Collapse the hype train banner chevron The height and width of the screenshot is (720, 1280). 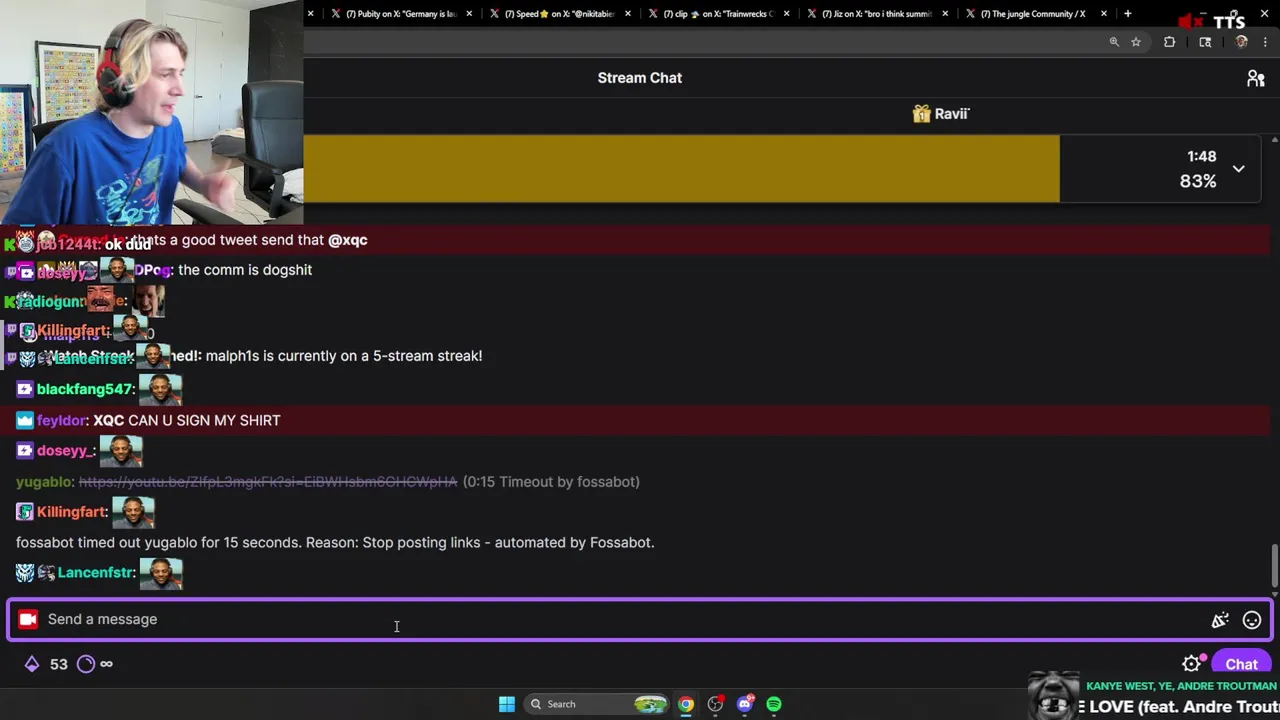click(1238, 169)
